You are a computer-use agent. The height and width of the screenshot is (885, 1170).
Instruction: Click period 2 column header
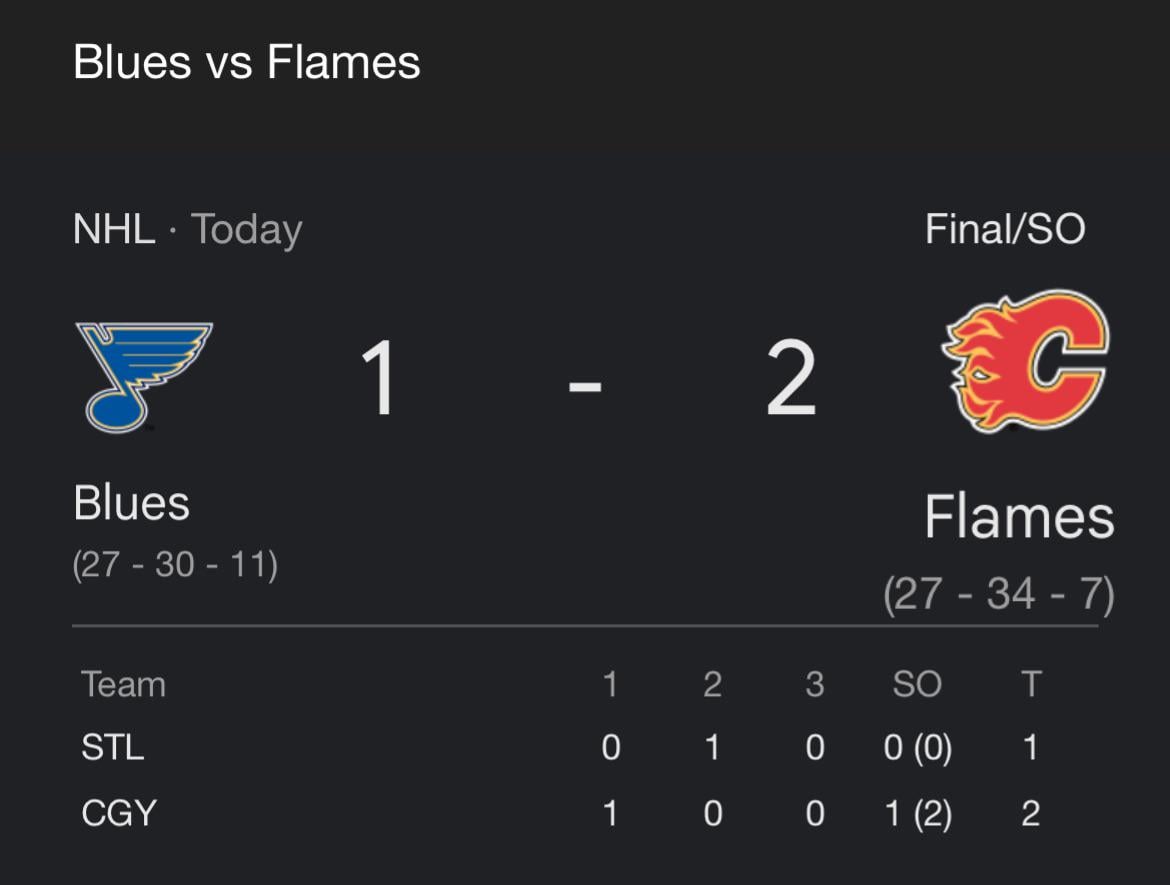pos(712,684)
